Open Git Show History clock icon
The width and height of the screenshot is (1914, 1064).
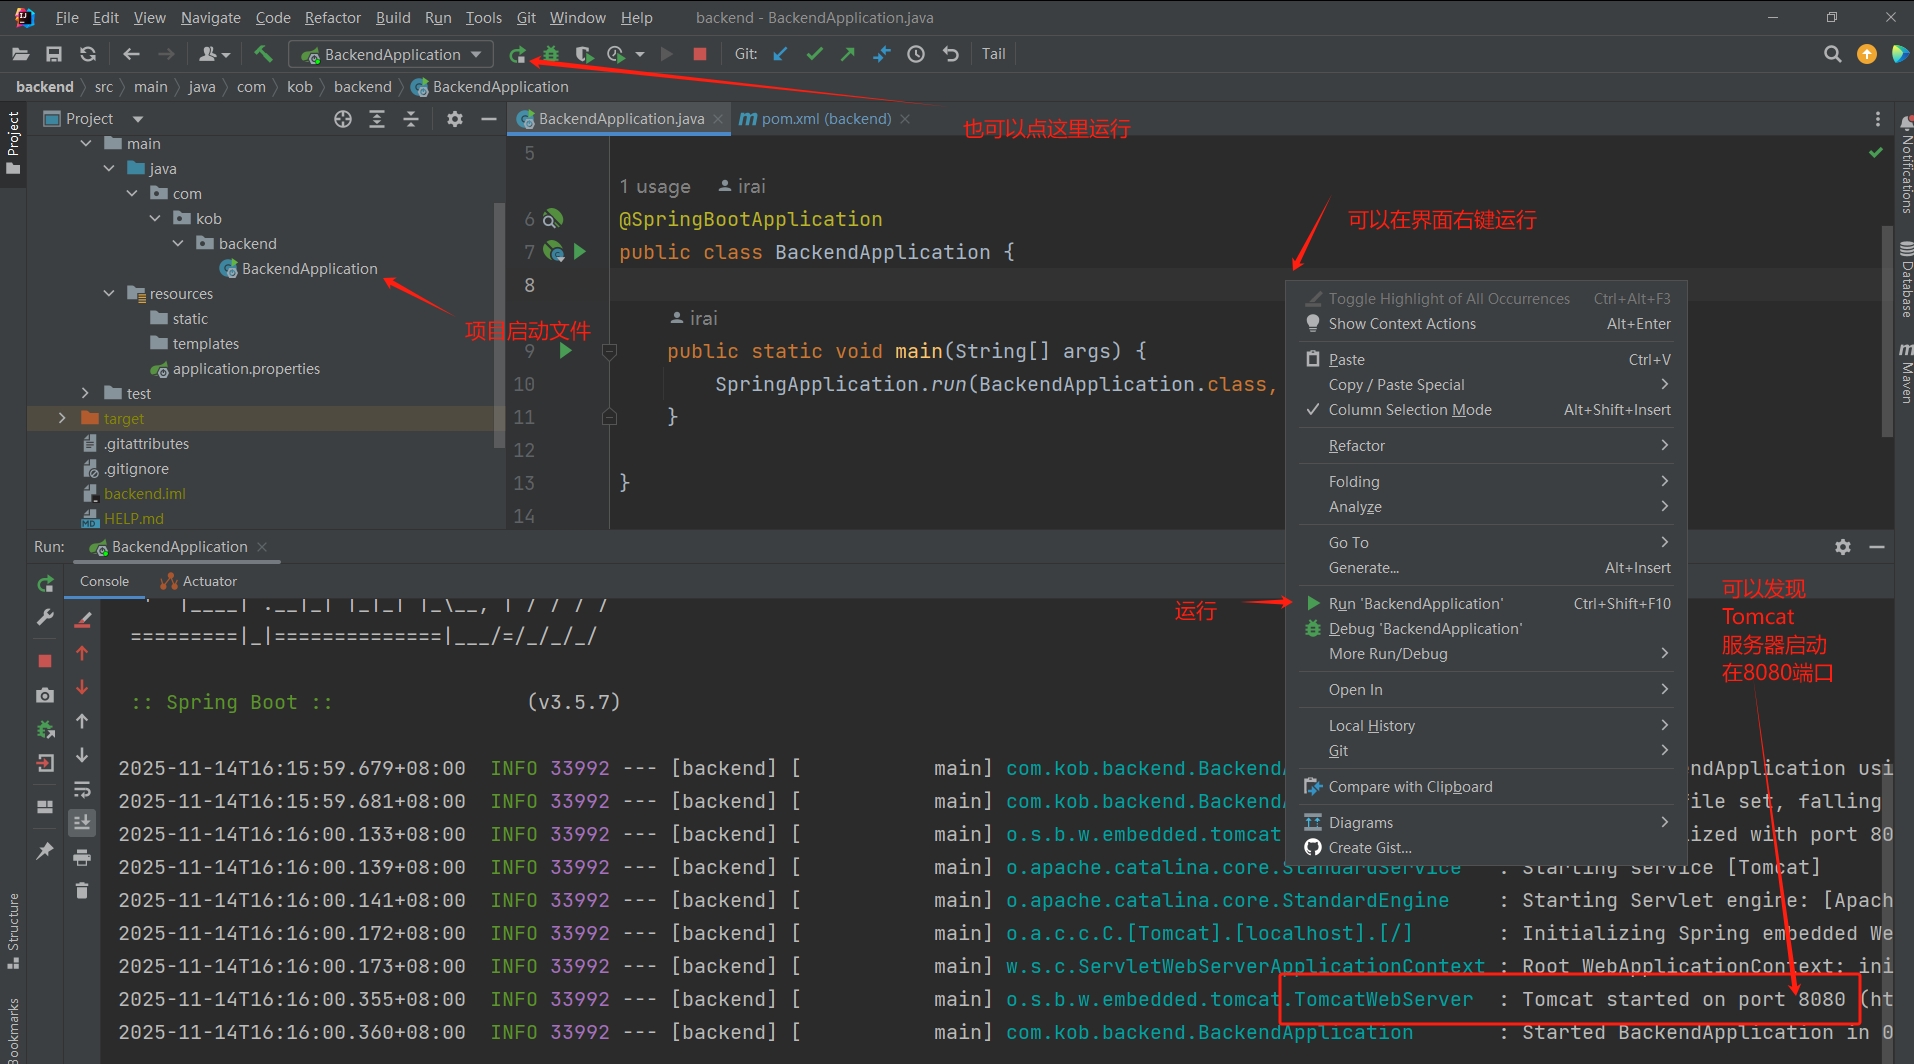click(x=916, y=54)
